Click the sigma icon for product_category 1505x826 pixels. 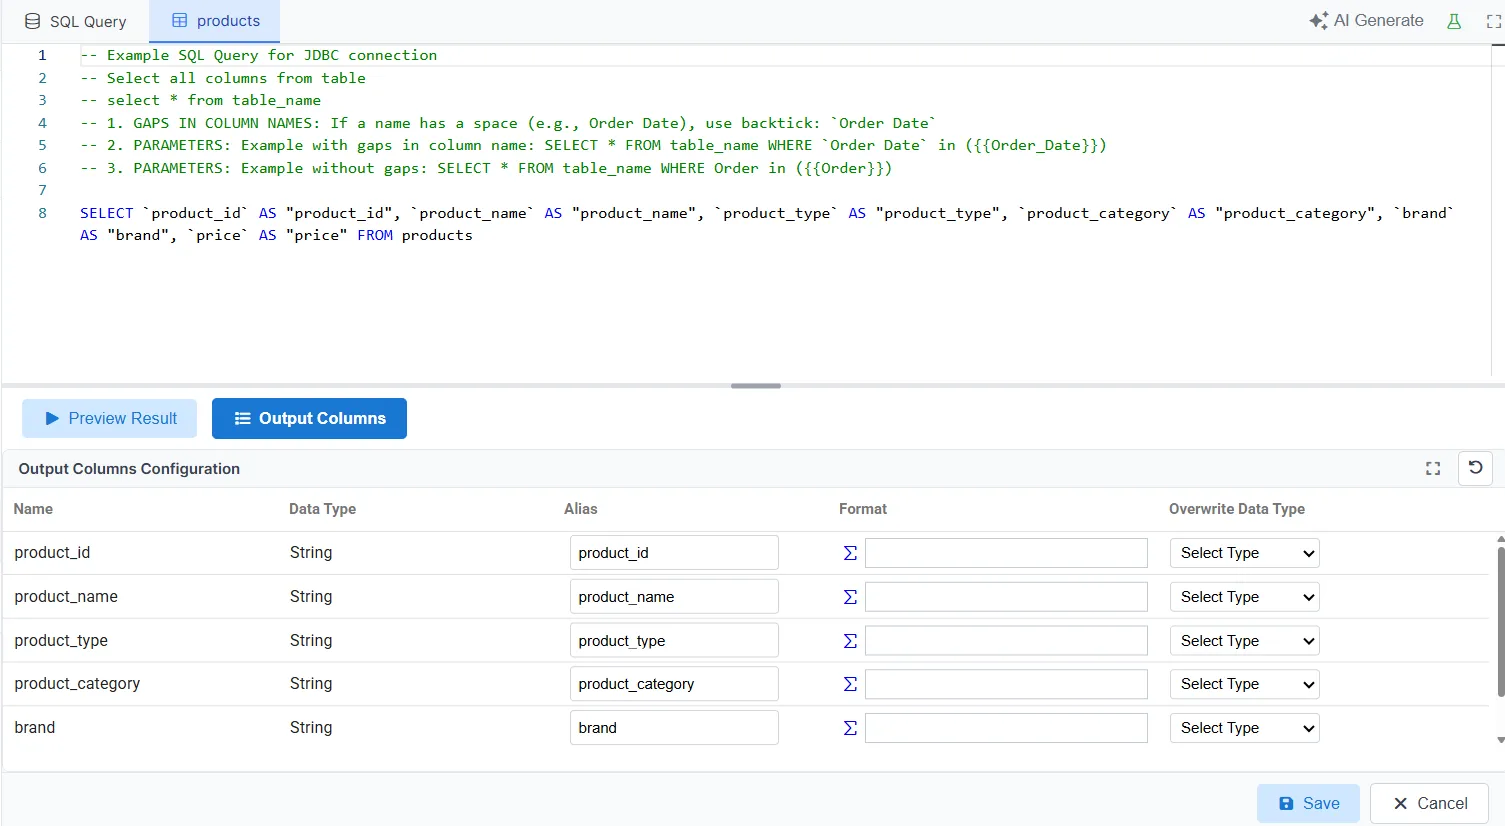848,684
